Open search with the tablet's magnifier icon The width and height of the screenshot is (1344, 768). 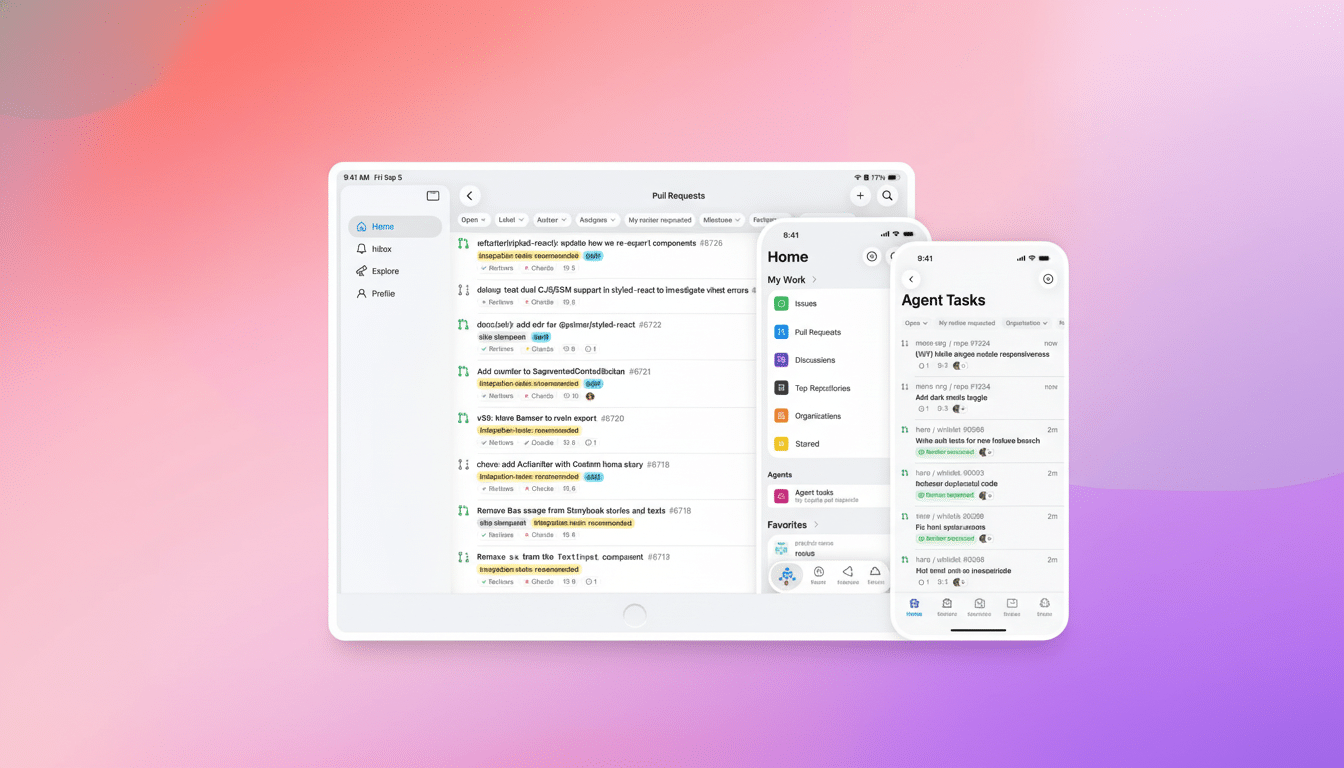click(x=887, y=196)
